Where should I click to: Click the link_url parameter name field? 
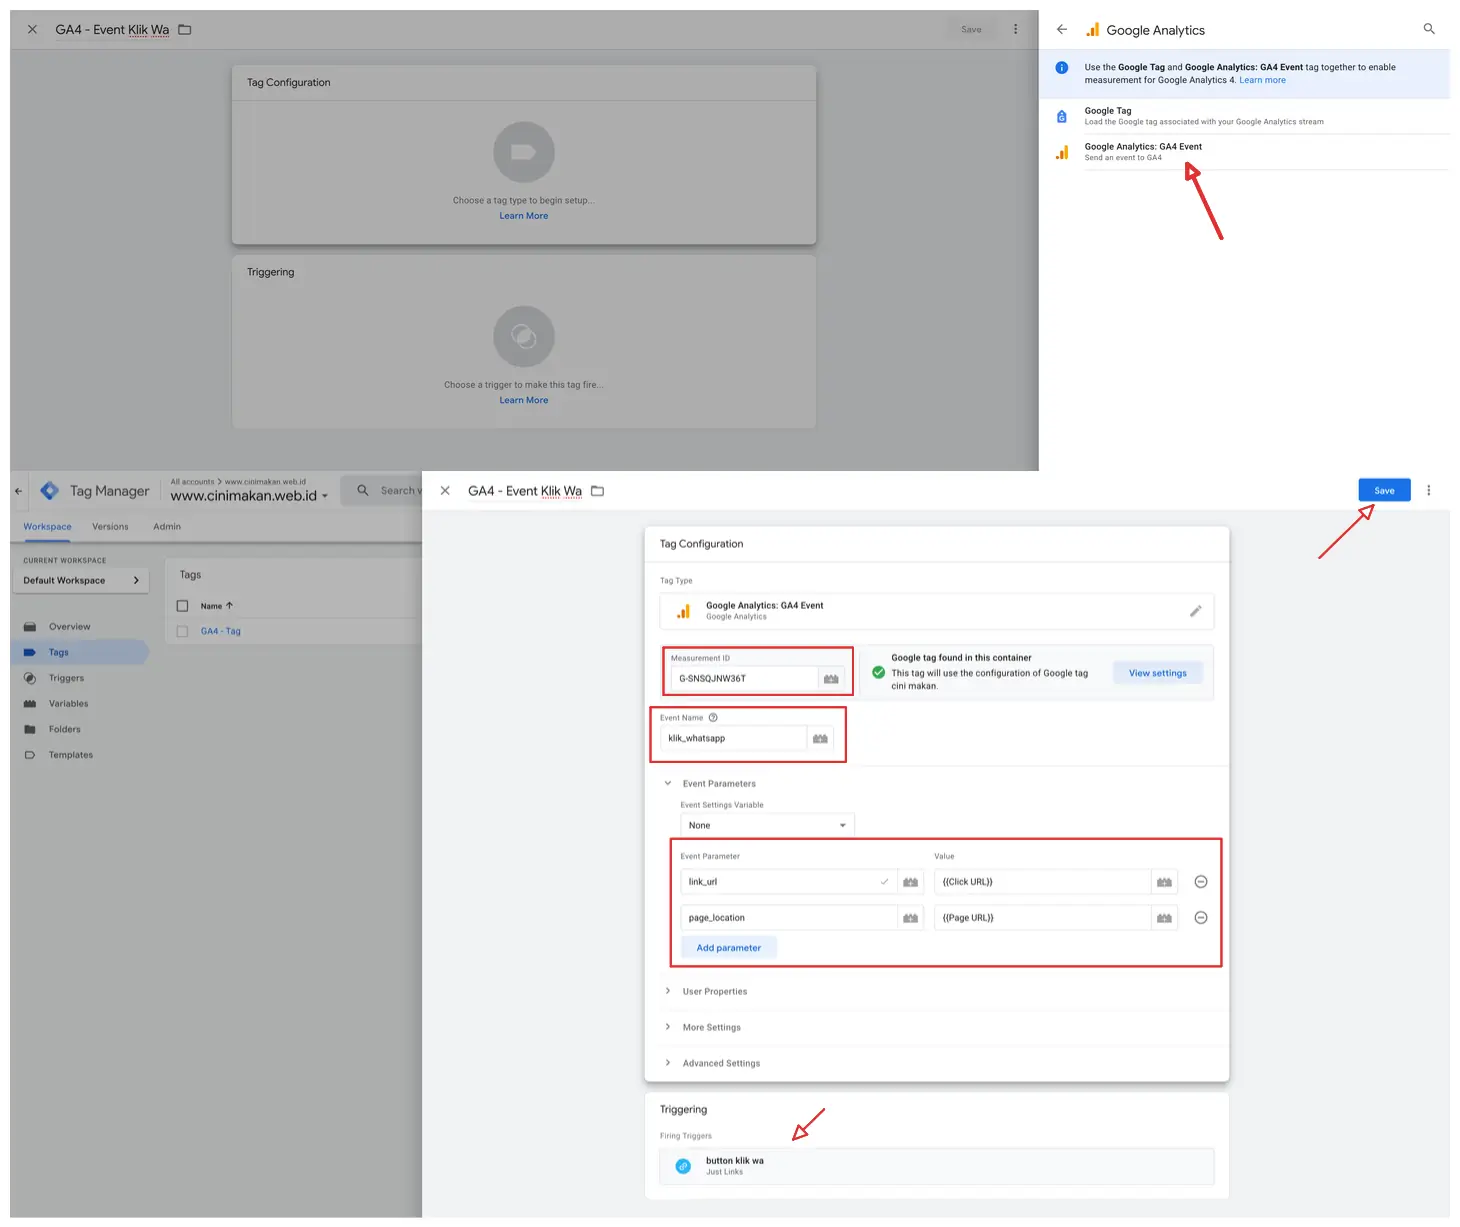pos(788,882)
